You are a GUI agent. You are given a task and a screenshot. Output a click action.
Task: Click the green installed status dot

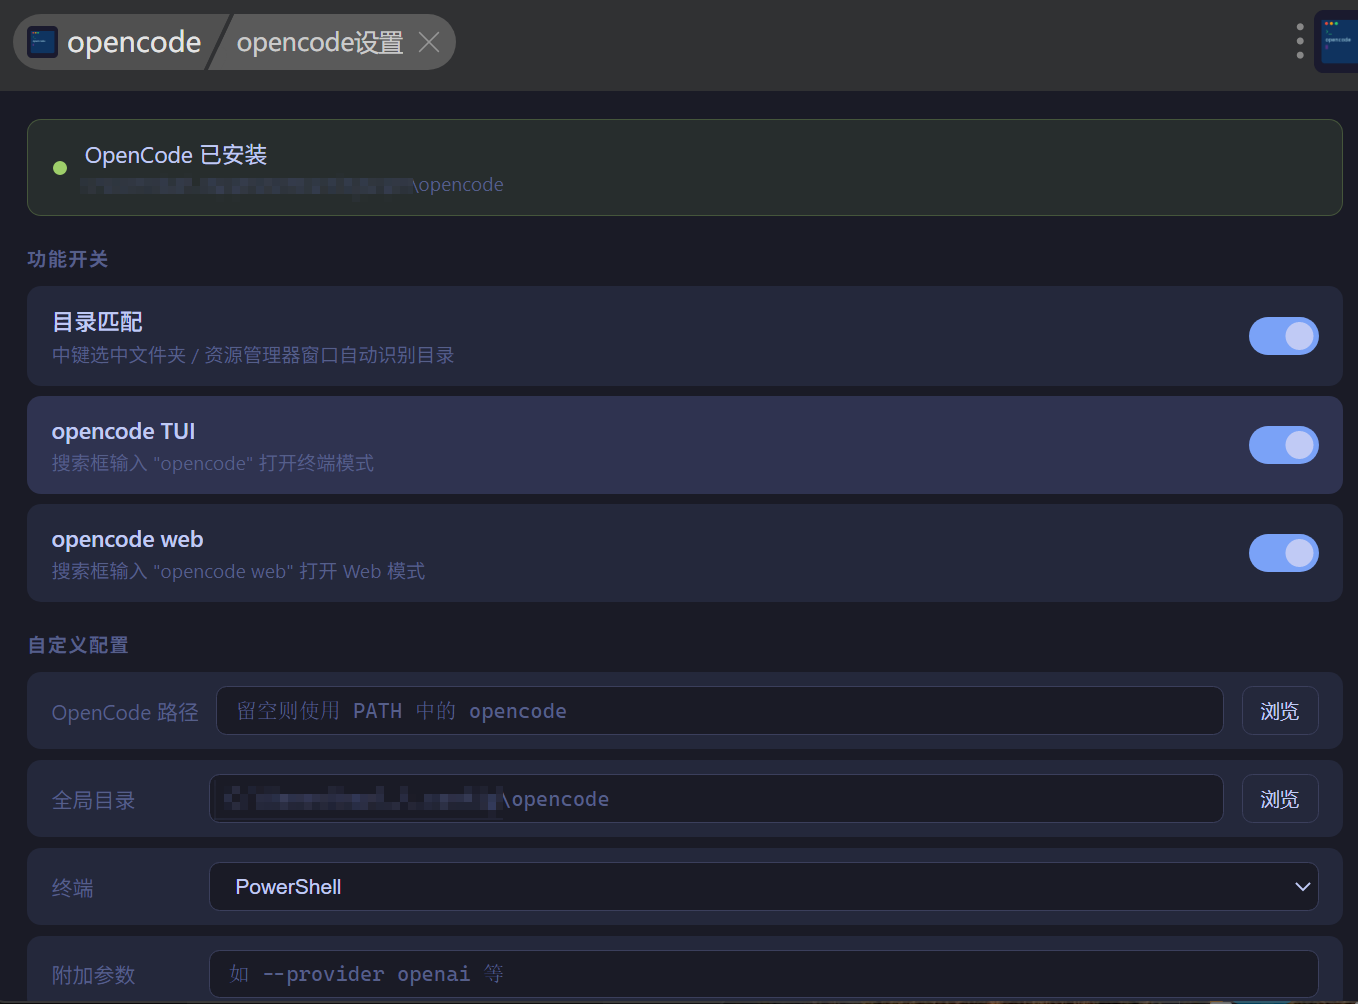click(60, 168)
